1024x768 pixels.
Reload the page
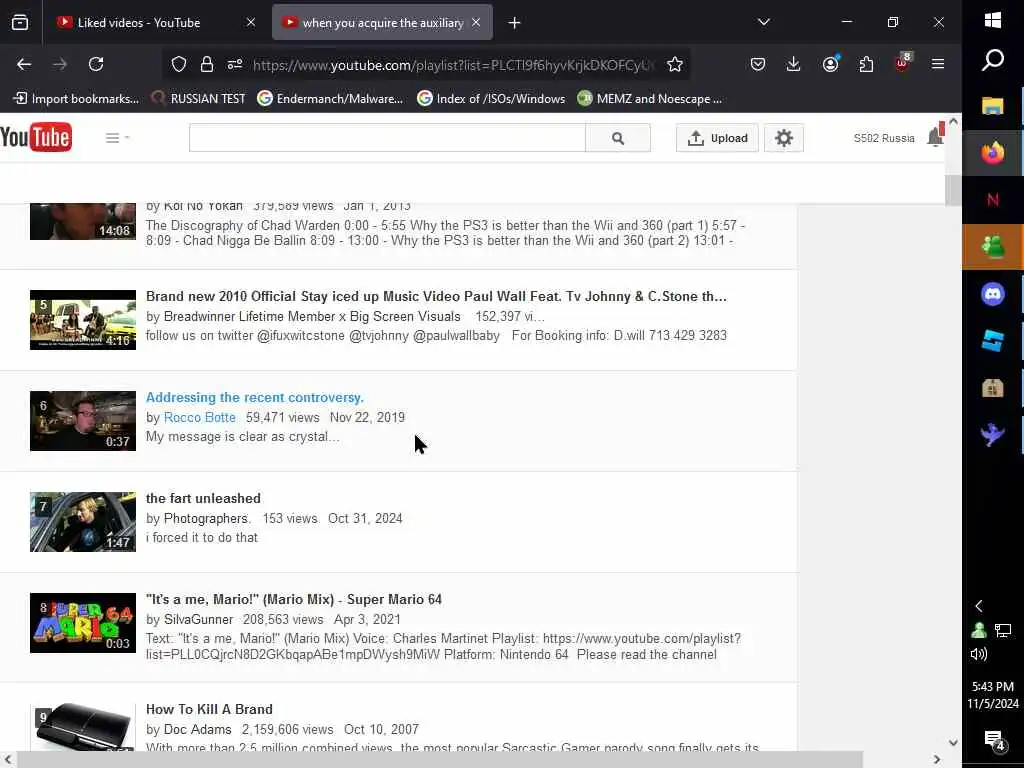click(x=96, y=64)
